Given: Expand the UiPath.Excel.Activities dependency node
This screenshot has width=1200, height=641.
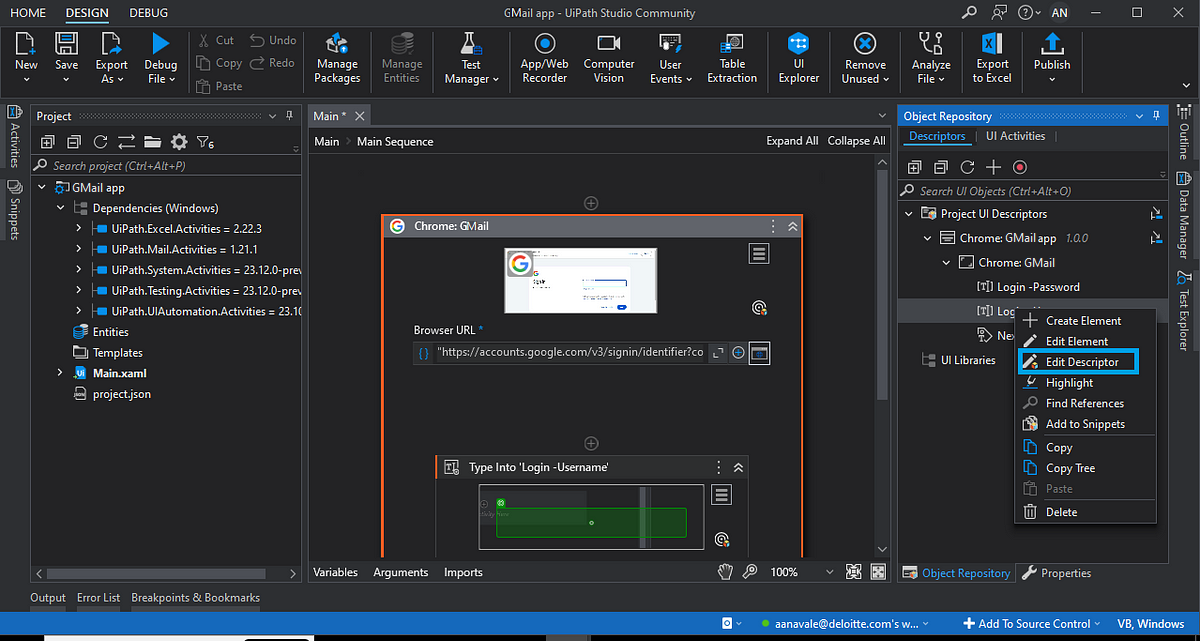Looking at the screenshot, I should [x=79, y=229].
